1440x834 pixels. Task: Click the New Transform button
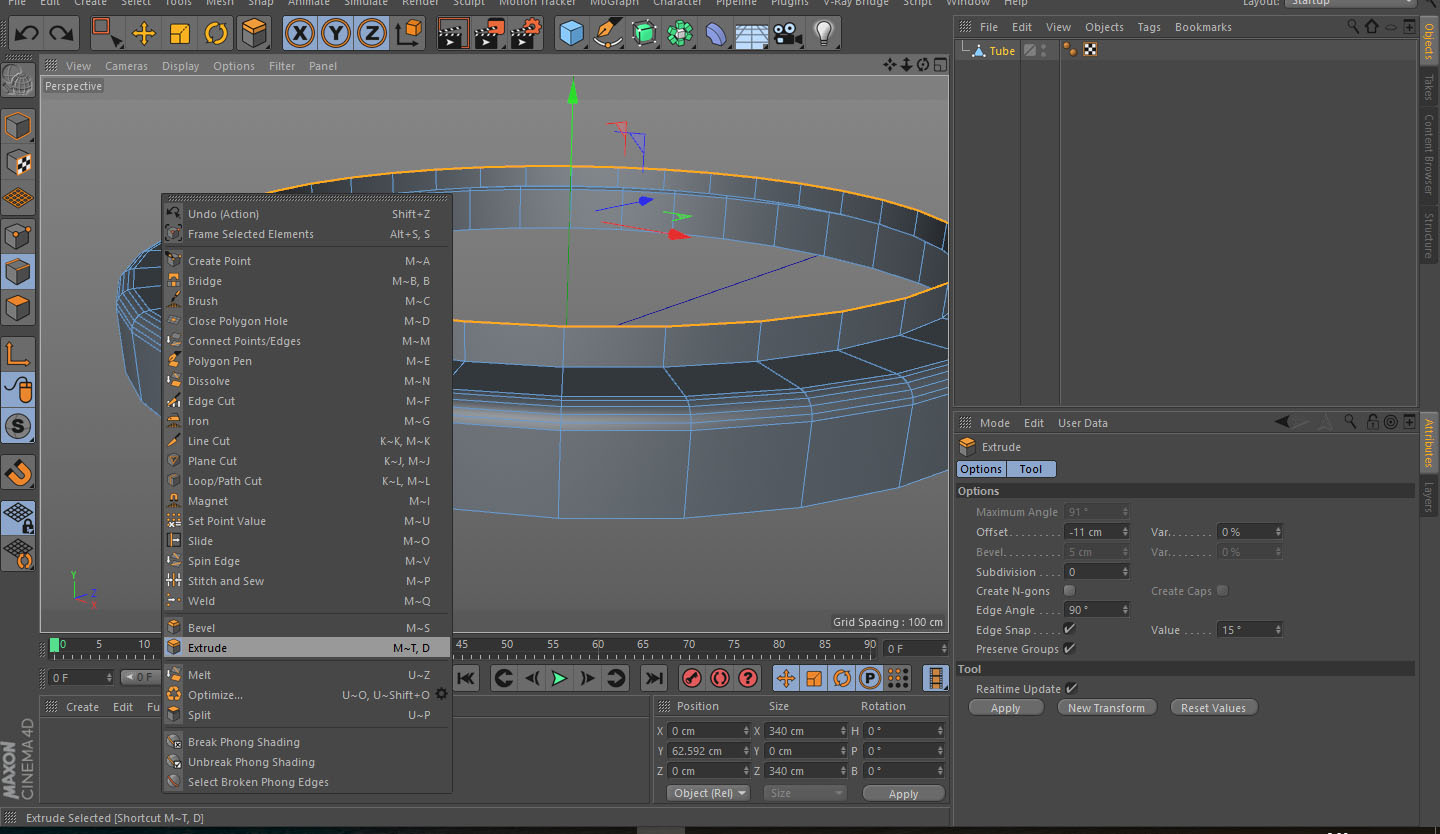1106,708
